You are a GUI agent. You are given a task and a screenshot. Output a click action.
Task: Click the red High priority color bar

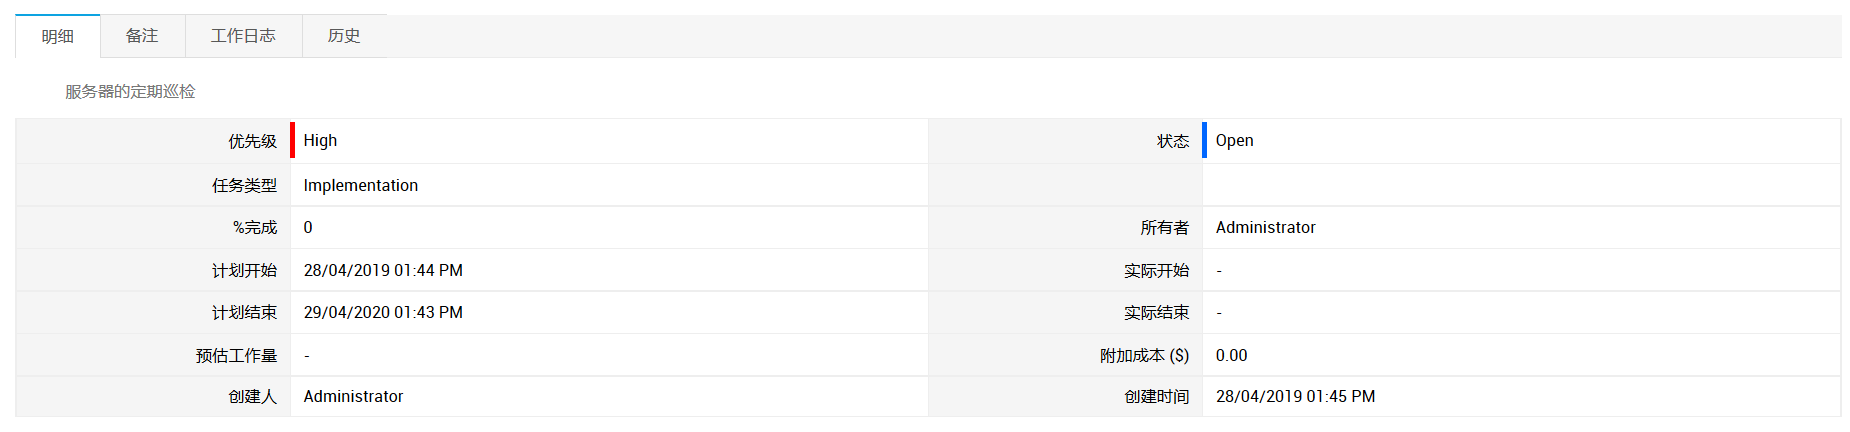click(x=293, y=141)
